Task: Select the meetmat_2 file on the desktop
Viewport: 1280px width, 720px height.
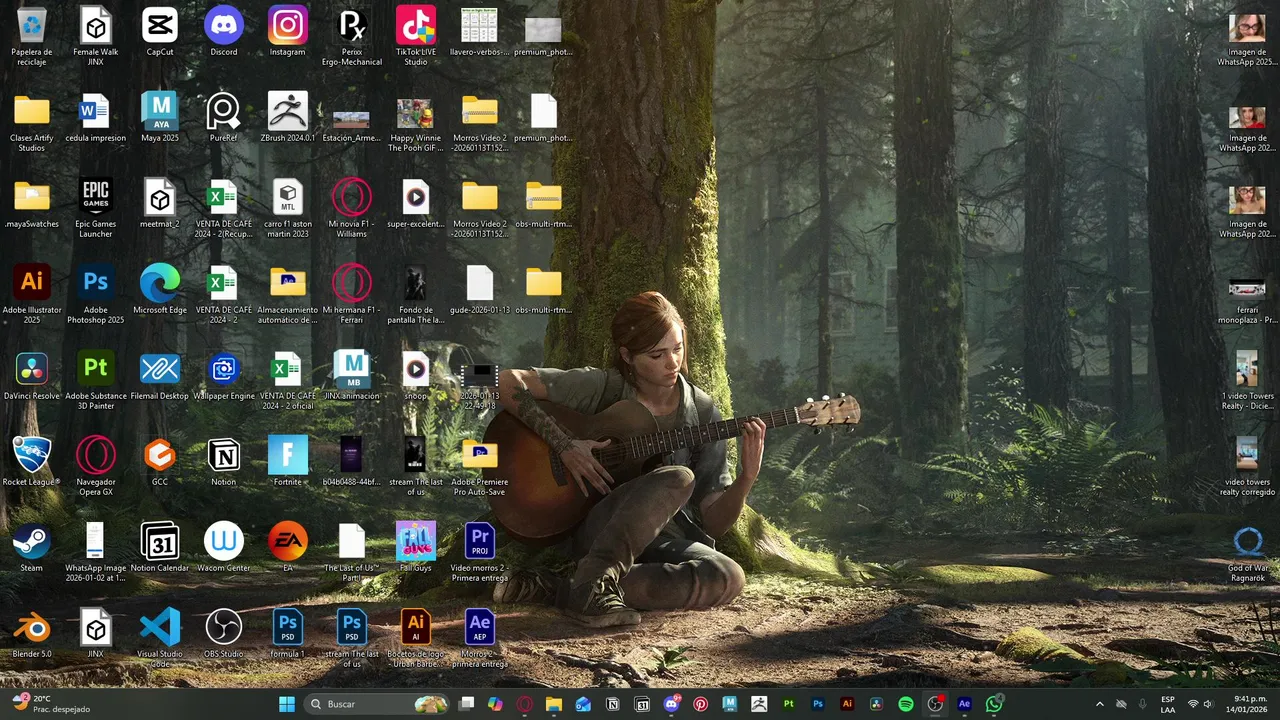Action: coord(160,204)
